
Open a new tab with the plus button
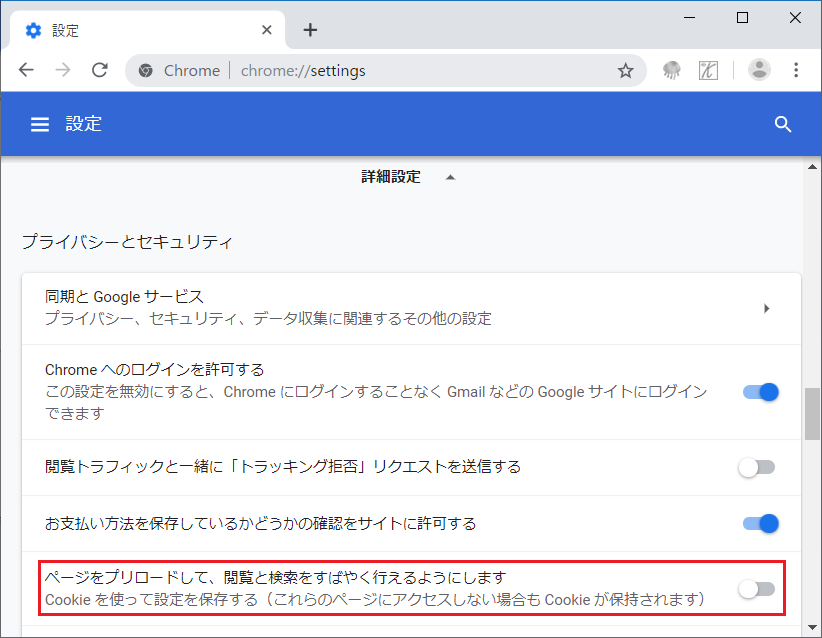coord(310,30)
